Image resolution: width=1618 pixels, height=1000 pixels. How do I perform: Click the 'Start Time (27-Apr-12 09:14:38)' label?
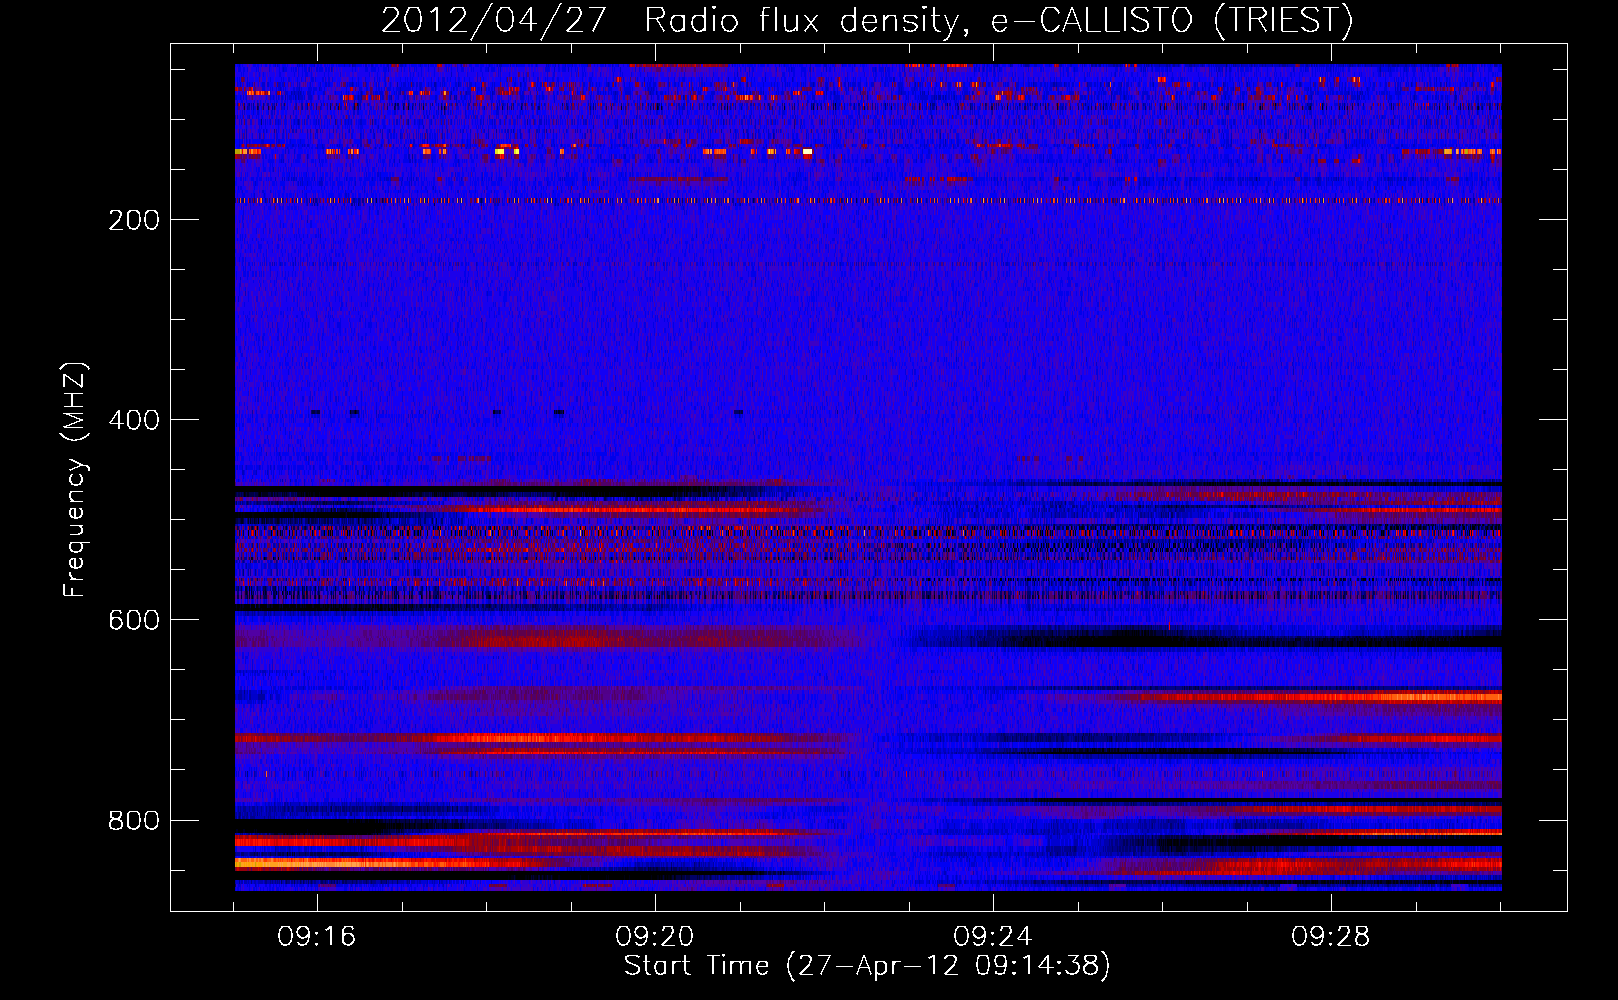867,966
